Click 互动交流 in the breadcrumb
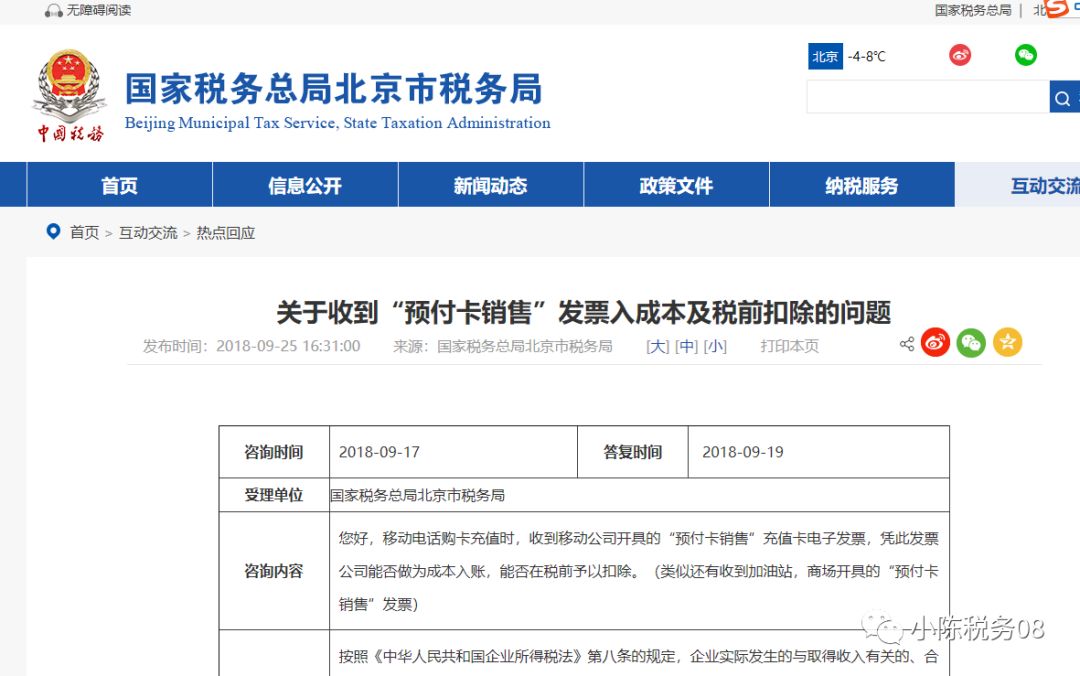This screenshot has width=1080, height=676. pyautogui.click(x=148, y=233)
